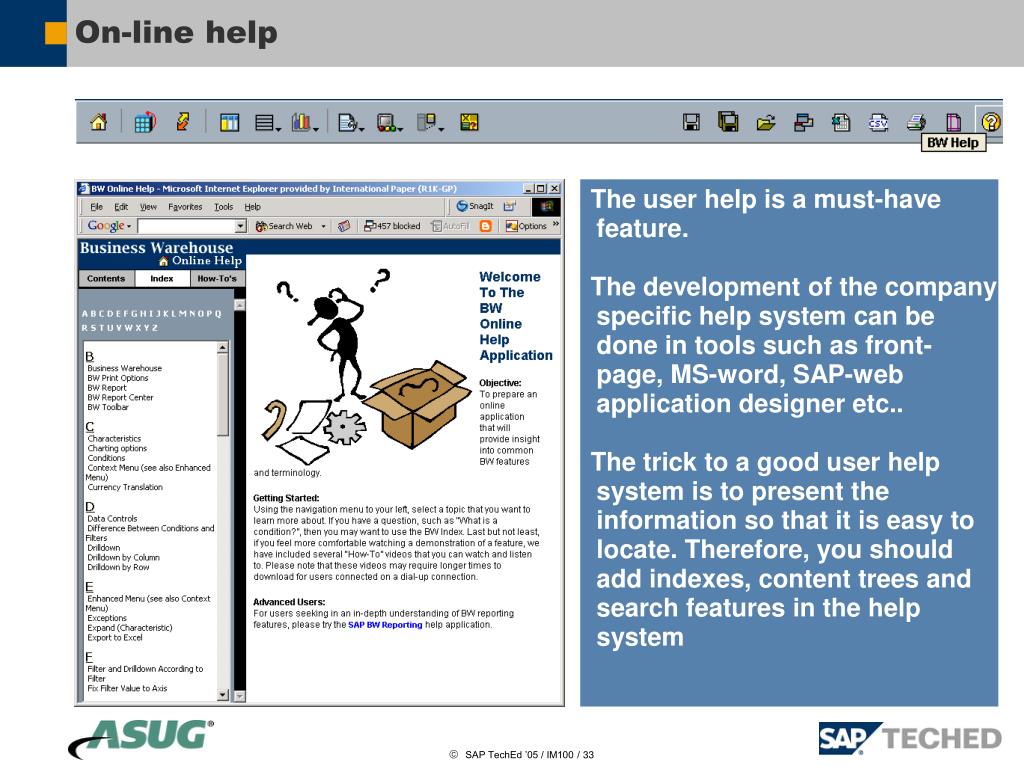This screenshot has height=768, width=1024.
Task: Click in the Google search input field
Action: [186, 226]
